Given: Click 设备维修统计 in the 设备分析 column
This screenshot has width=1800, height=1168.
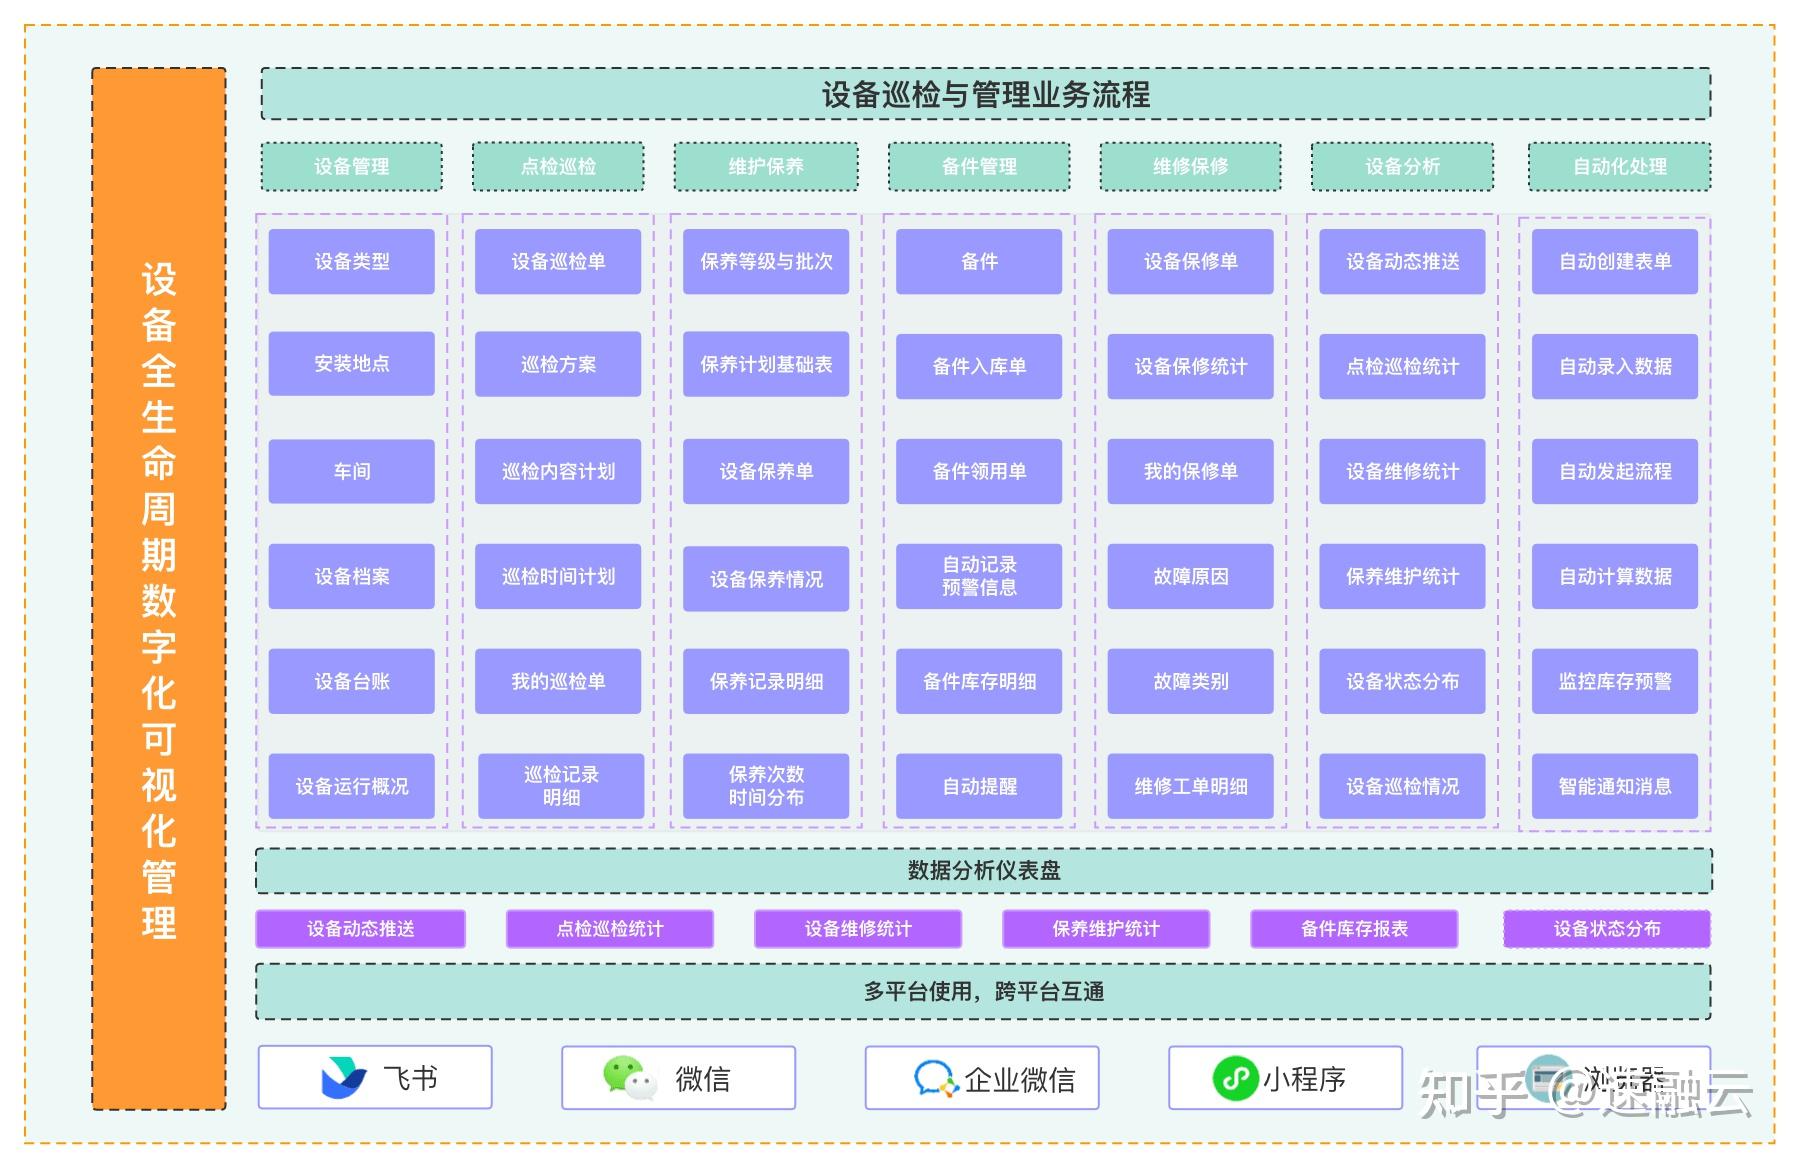Looking at the screenshot, I should click(x=1402, y=471).
